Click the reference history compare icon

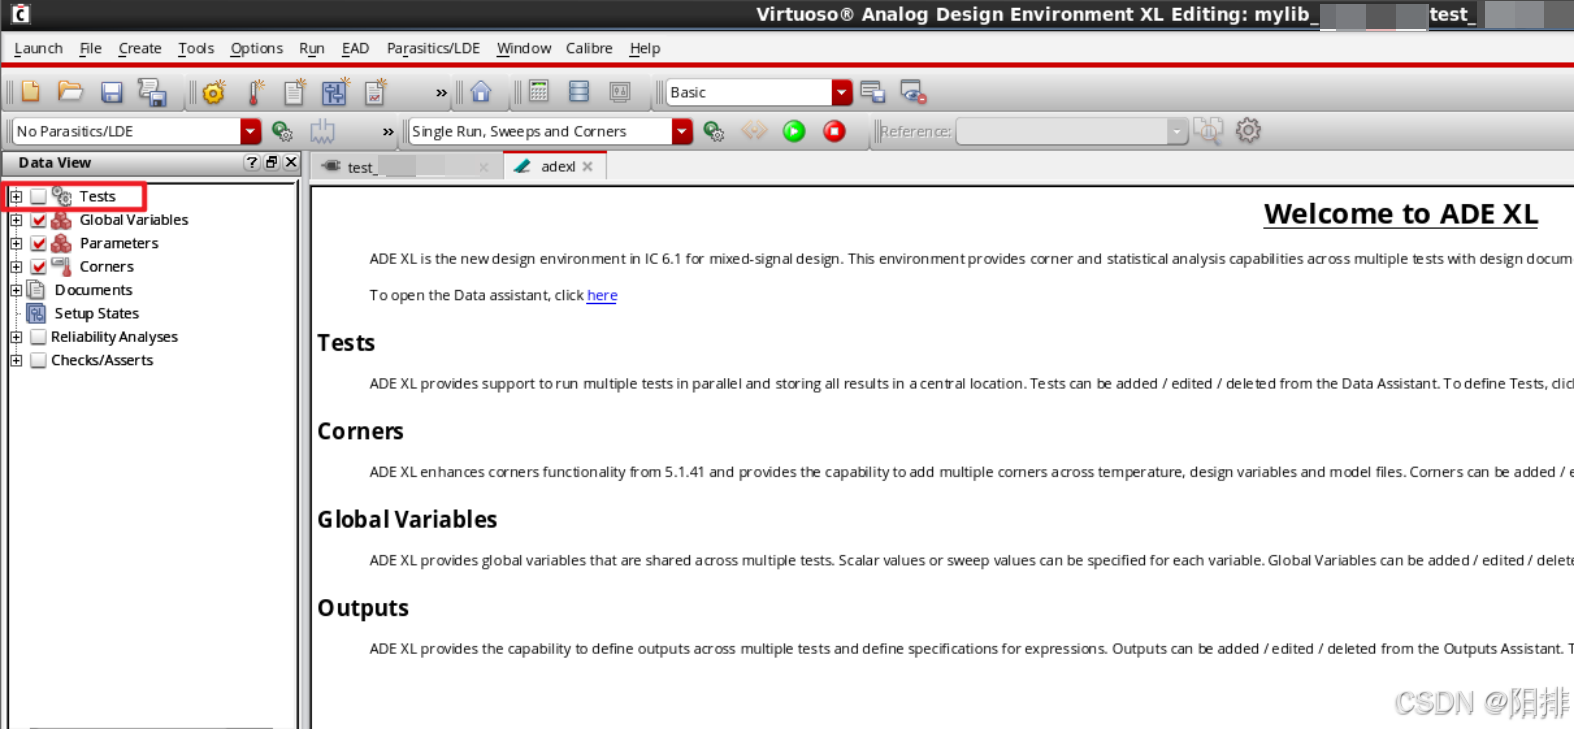(1208, 131)
